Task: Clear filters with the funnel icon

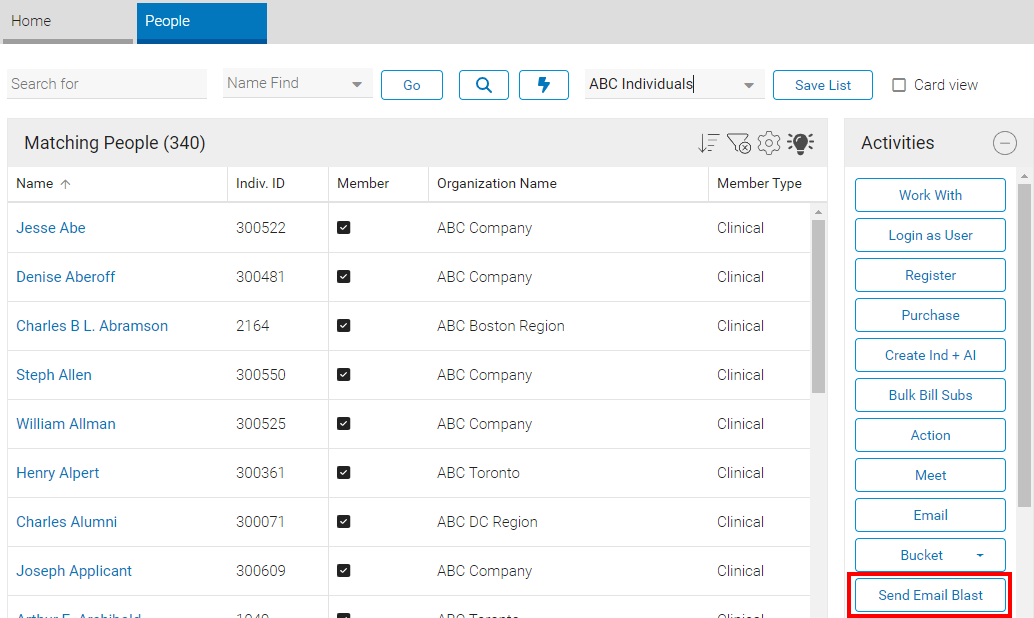Action: click(739, 142)
